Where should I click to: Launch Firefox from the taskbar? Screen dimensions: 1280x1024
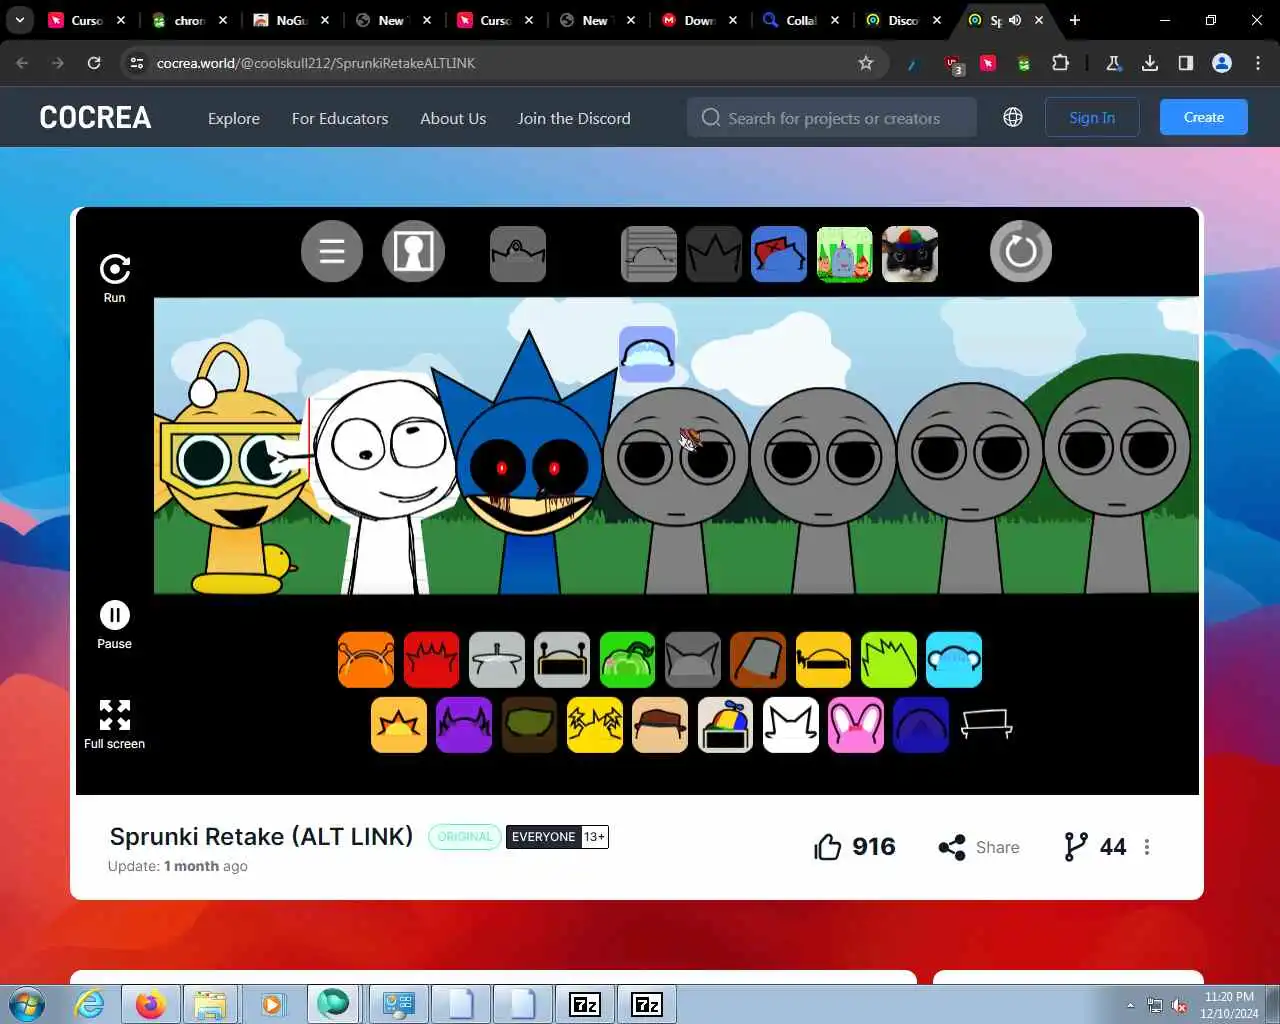tap(151, 1003)
